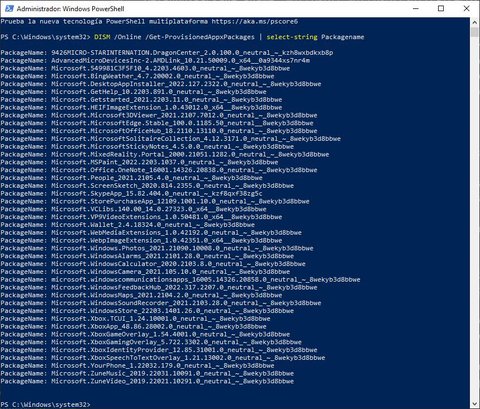The image size is (480, 409).
Task: Click the StorePurchaseApp package line
Action: point(155,202)
